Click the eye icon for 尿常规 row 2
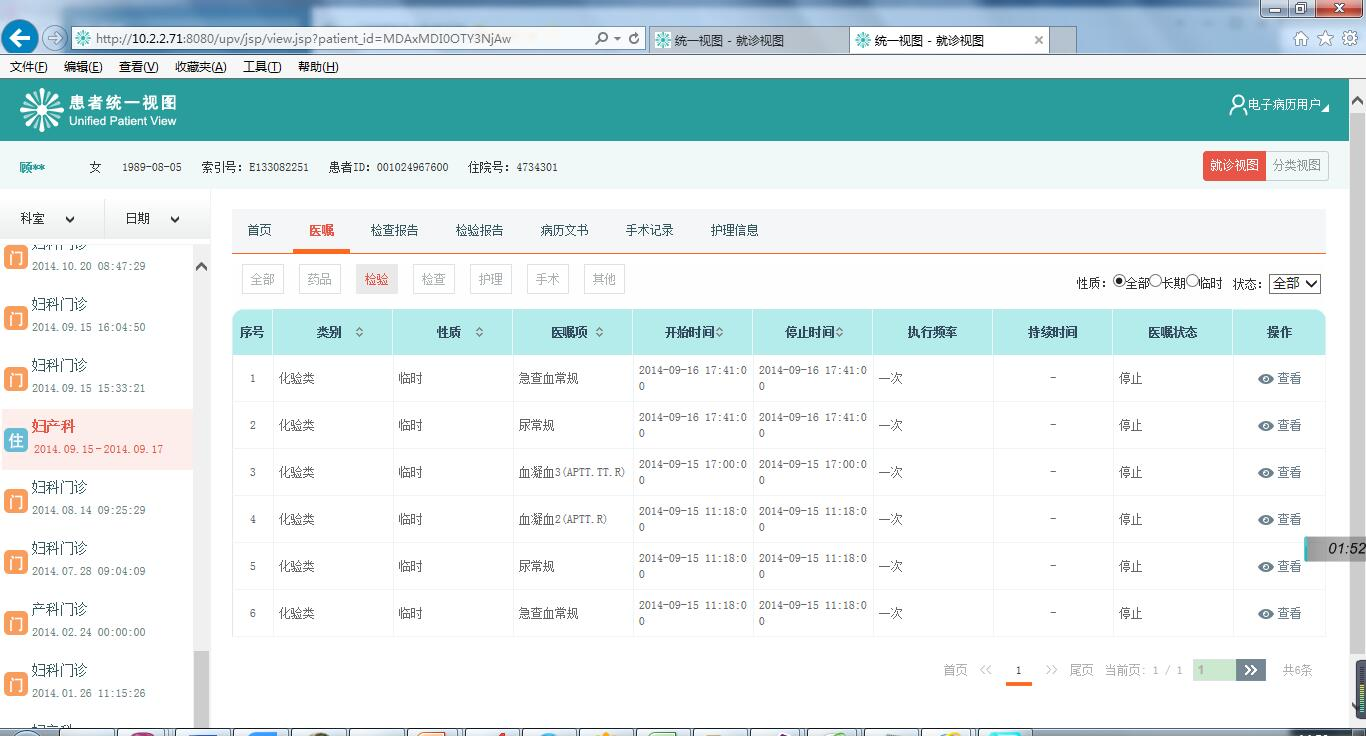1366x736 pixels. point(1266,426)
